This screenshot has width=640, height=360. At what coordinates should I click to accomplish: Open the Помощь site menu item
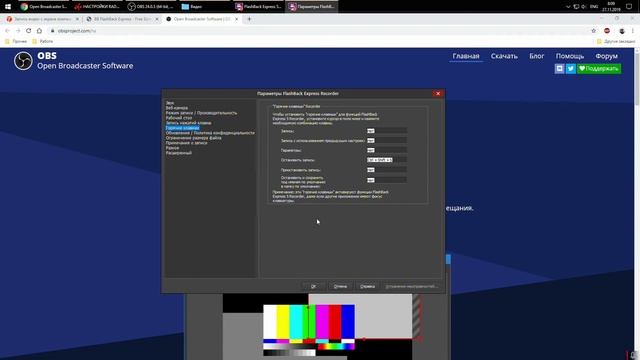point(570,56)
